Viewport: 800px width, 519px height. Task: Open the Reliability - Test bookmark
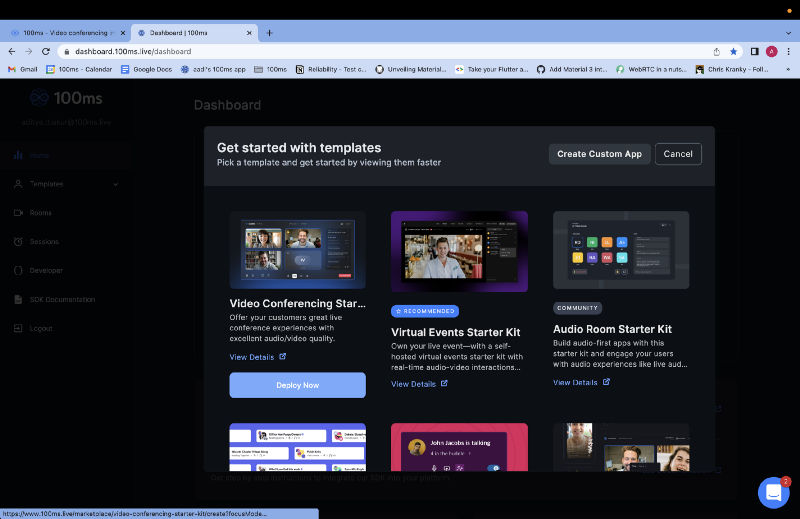click(x=331, y=69)
